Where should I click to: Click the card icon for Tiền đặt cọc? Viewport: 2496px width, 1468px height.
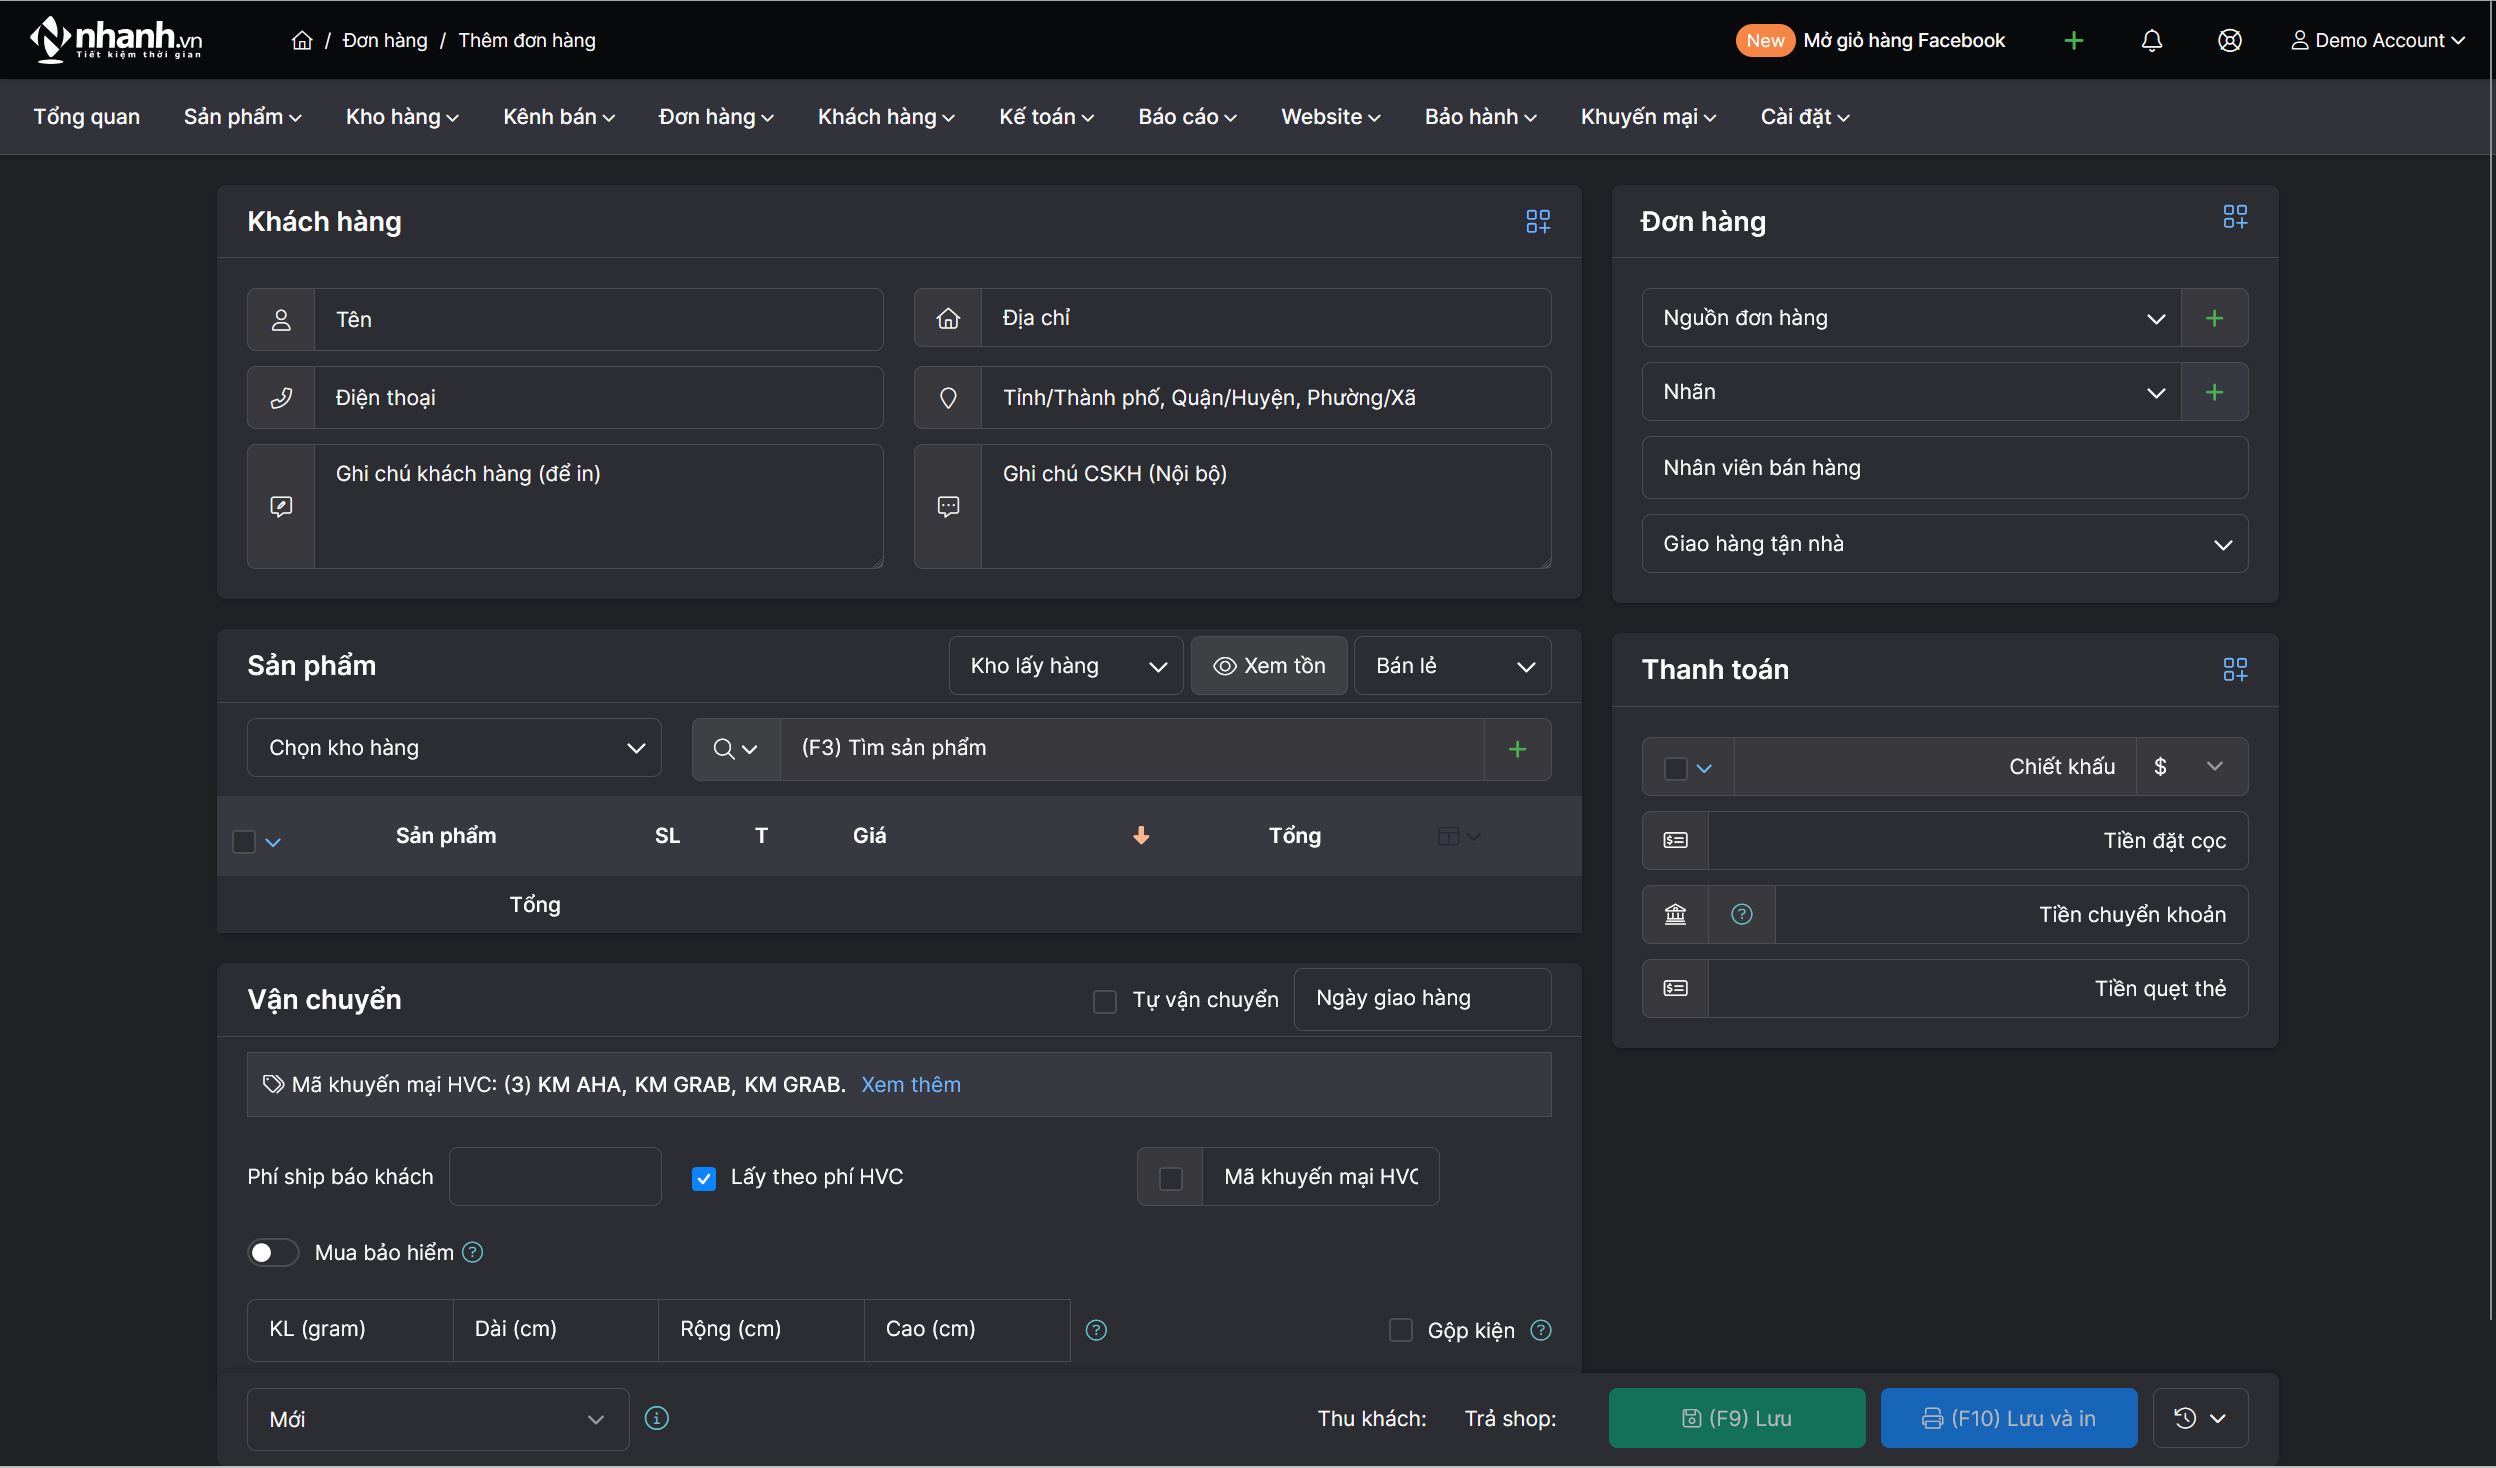1675,840
